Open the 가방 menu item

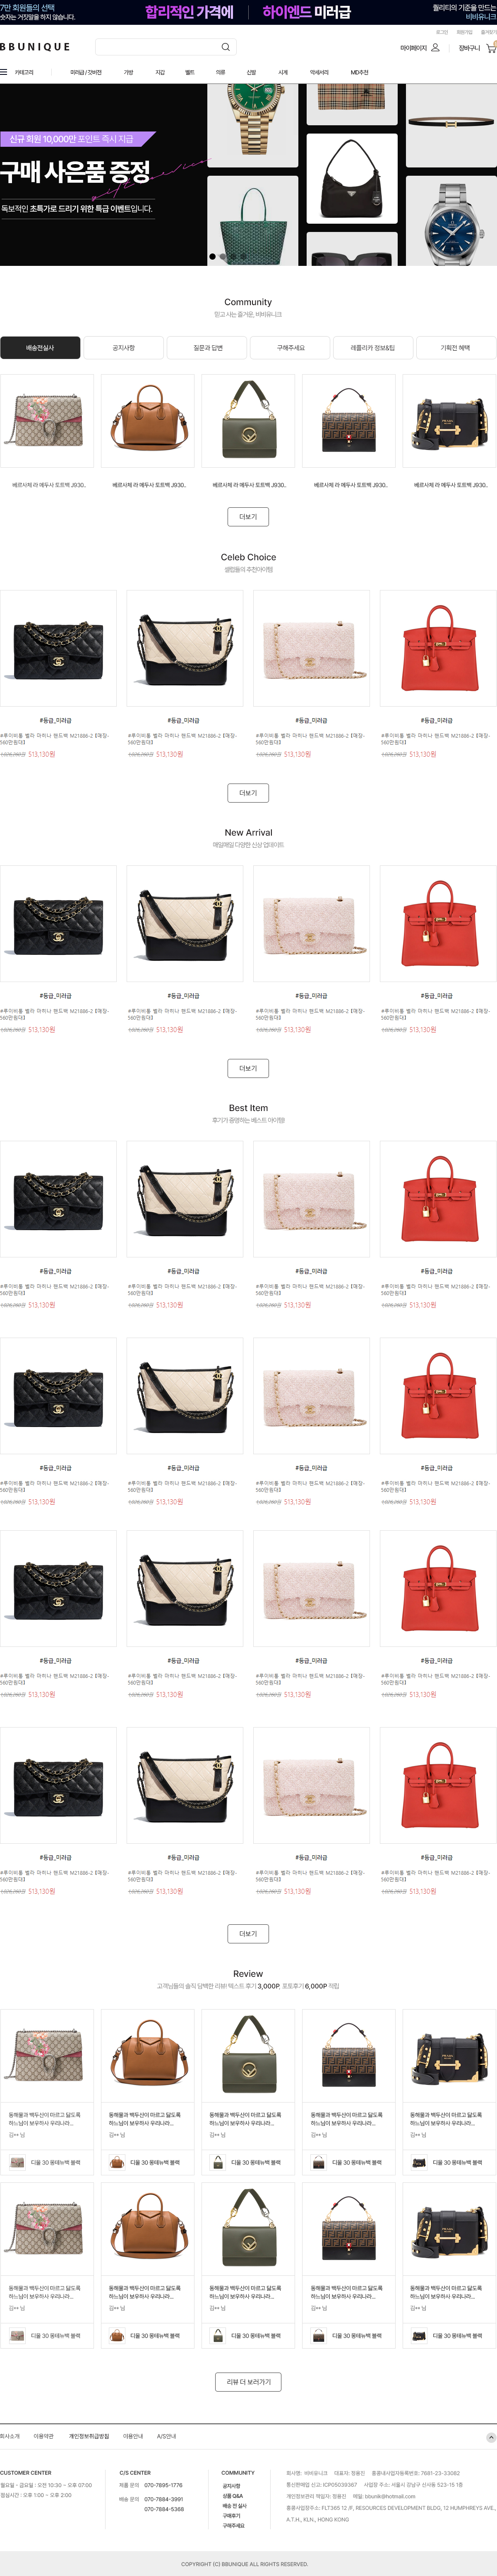[x=128, y=72]
